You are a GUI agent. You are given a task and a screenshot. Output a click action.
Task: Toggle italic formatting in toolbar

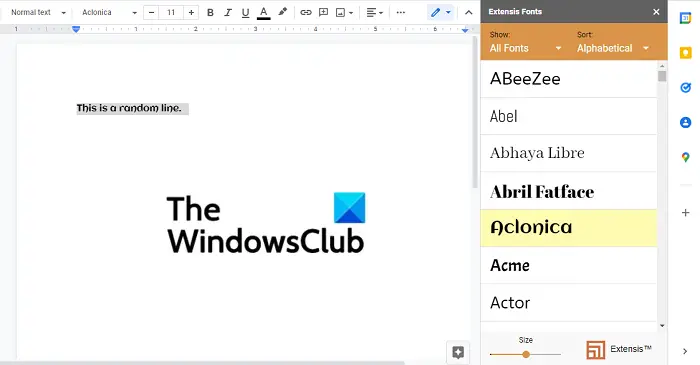(228, 12)
